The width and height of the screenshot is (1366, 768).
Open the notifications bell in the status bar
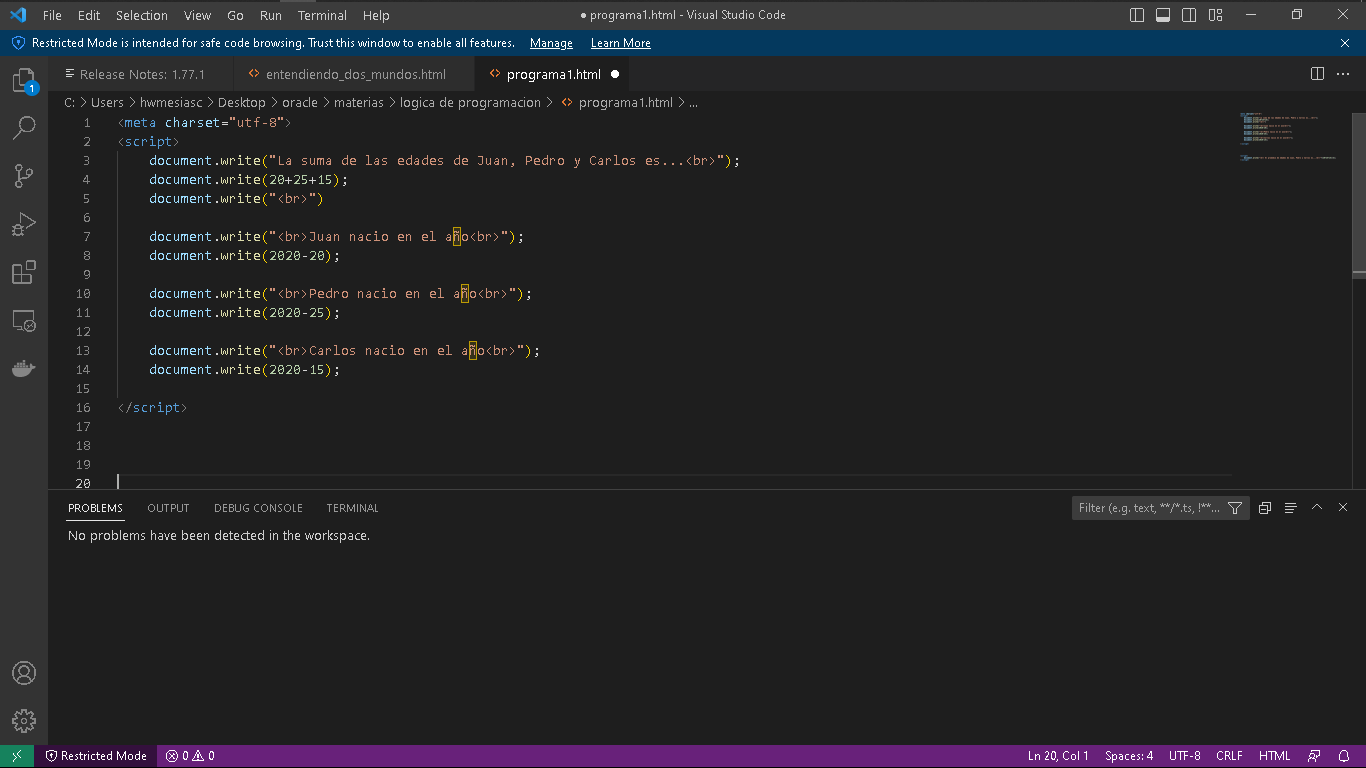[1343, 756]
